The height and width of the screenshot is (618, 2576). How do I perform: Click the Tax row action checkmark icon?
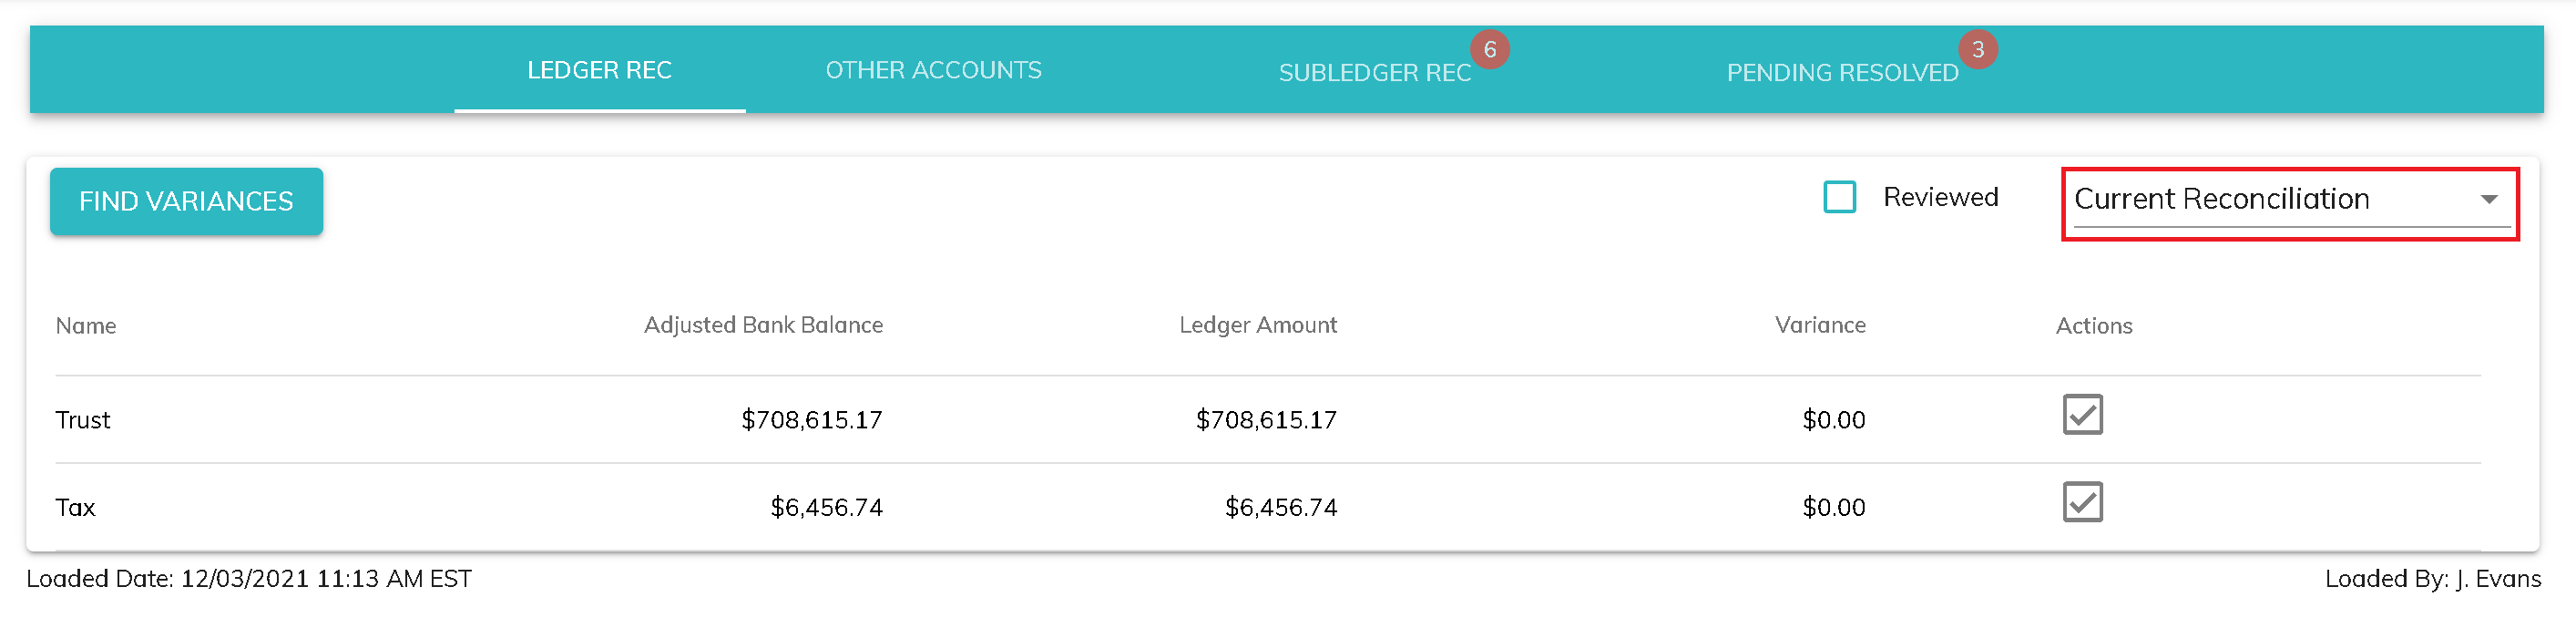click(x=2082, y=502)
